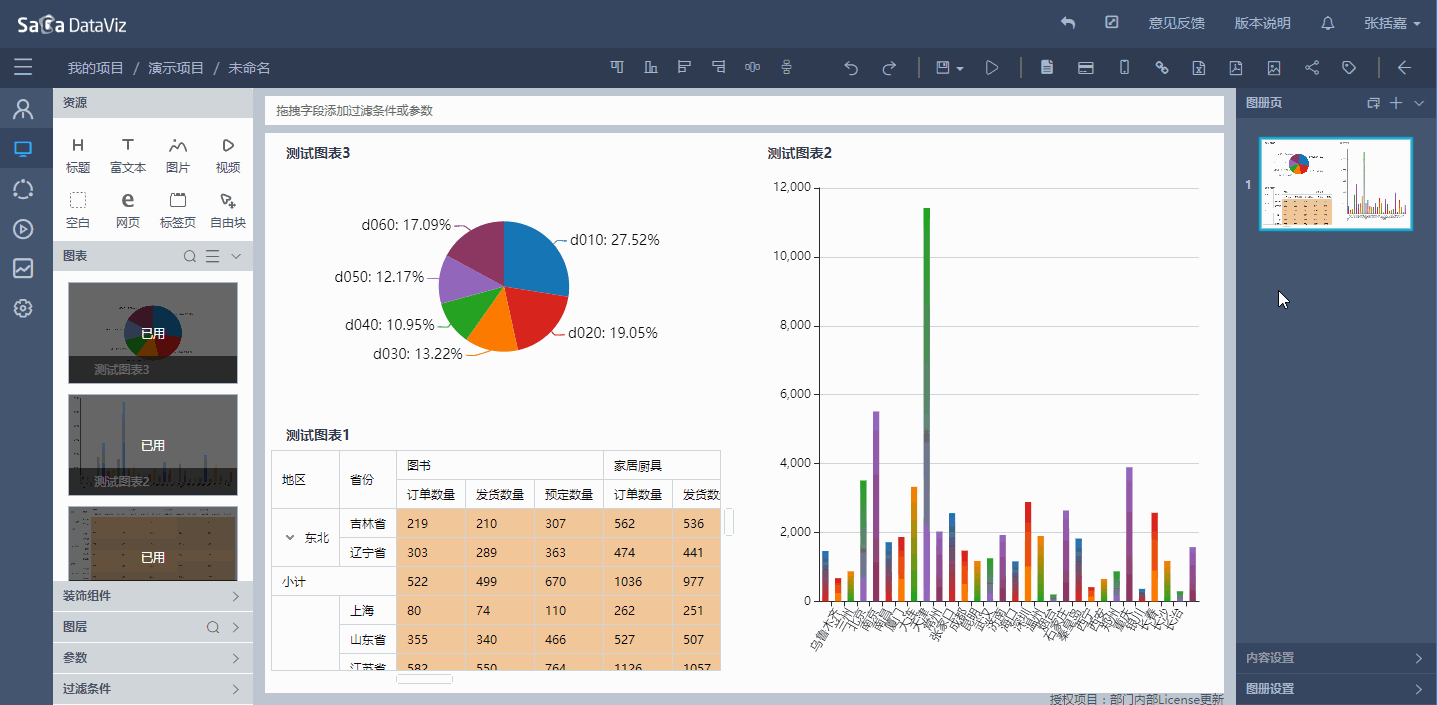This screenshot has height=705, width=1437.
Task: Share the dashboard using the share icon
Action: tap(1312, 68)
